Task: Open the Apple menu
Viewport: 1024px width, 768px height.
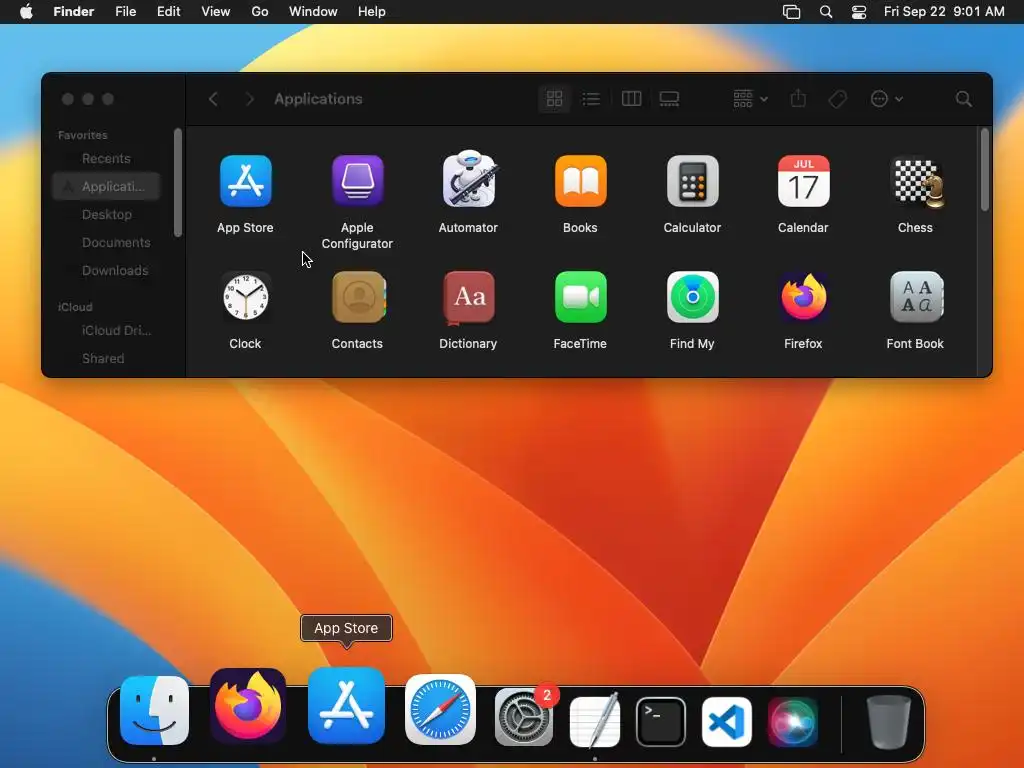Action: 26,12
